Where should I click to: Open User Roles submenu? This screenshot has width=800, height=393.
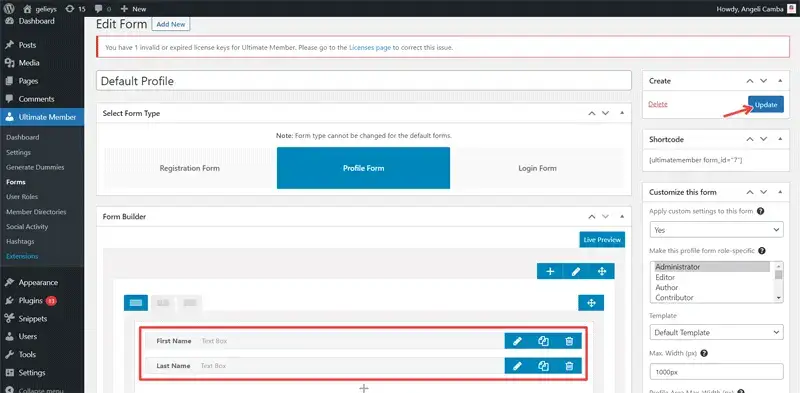[x=22, y=196]
